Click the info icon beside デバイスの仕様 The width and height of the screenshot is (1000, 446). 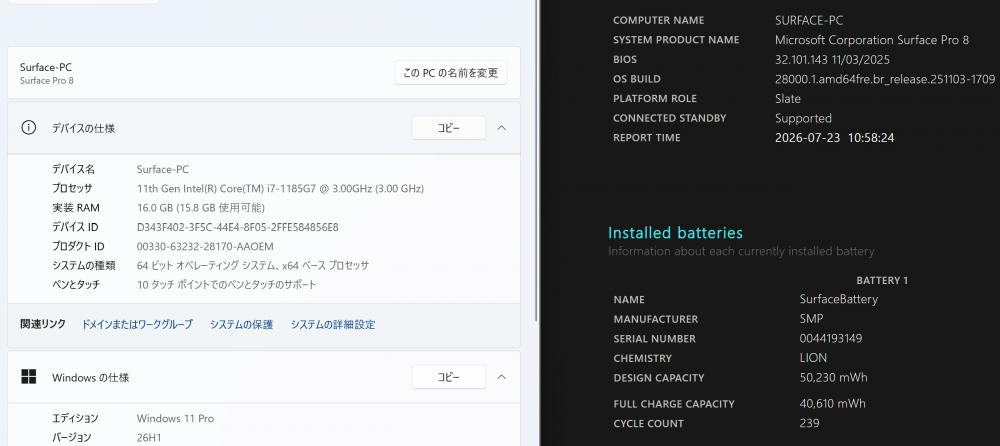[x=29, y=128]
